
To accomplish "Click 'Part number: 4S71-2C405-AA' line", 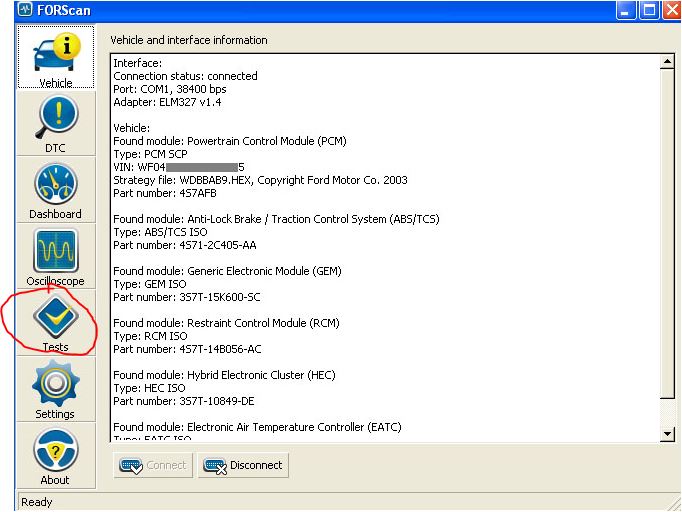I will (x=185, y=245).
